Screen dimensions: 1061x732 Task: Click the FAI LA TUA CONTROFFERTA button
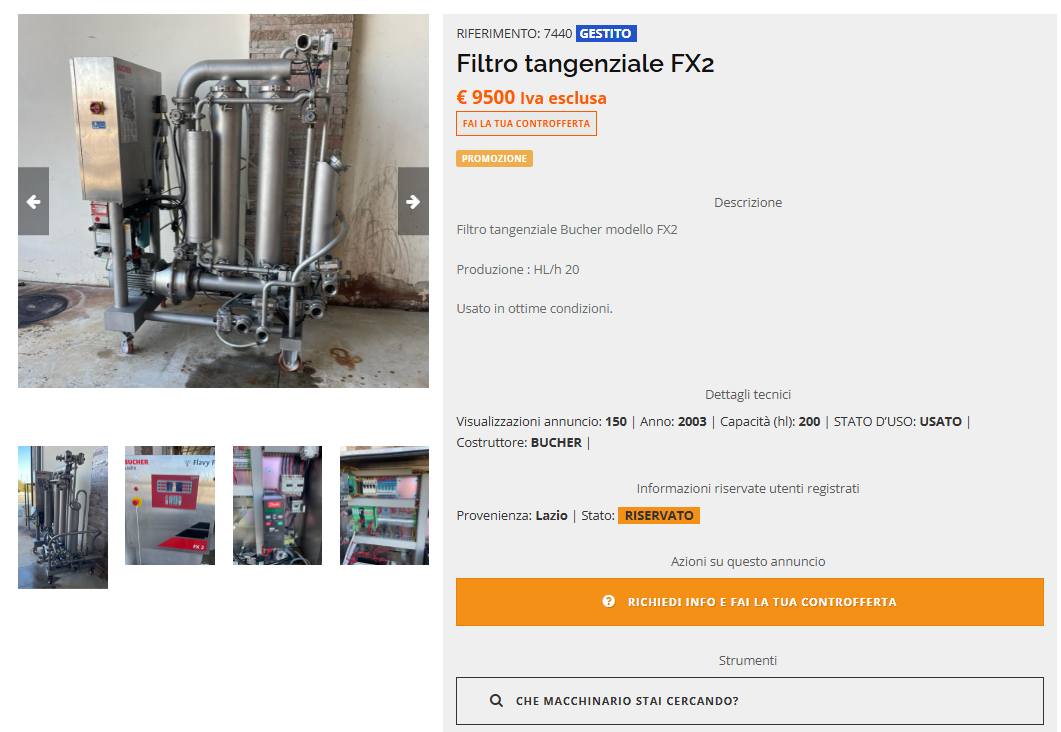pyautogui.click(x=526, y=124)
